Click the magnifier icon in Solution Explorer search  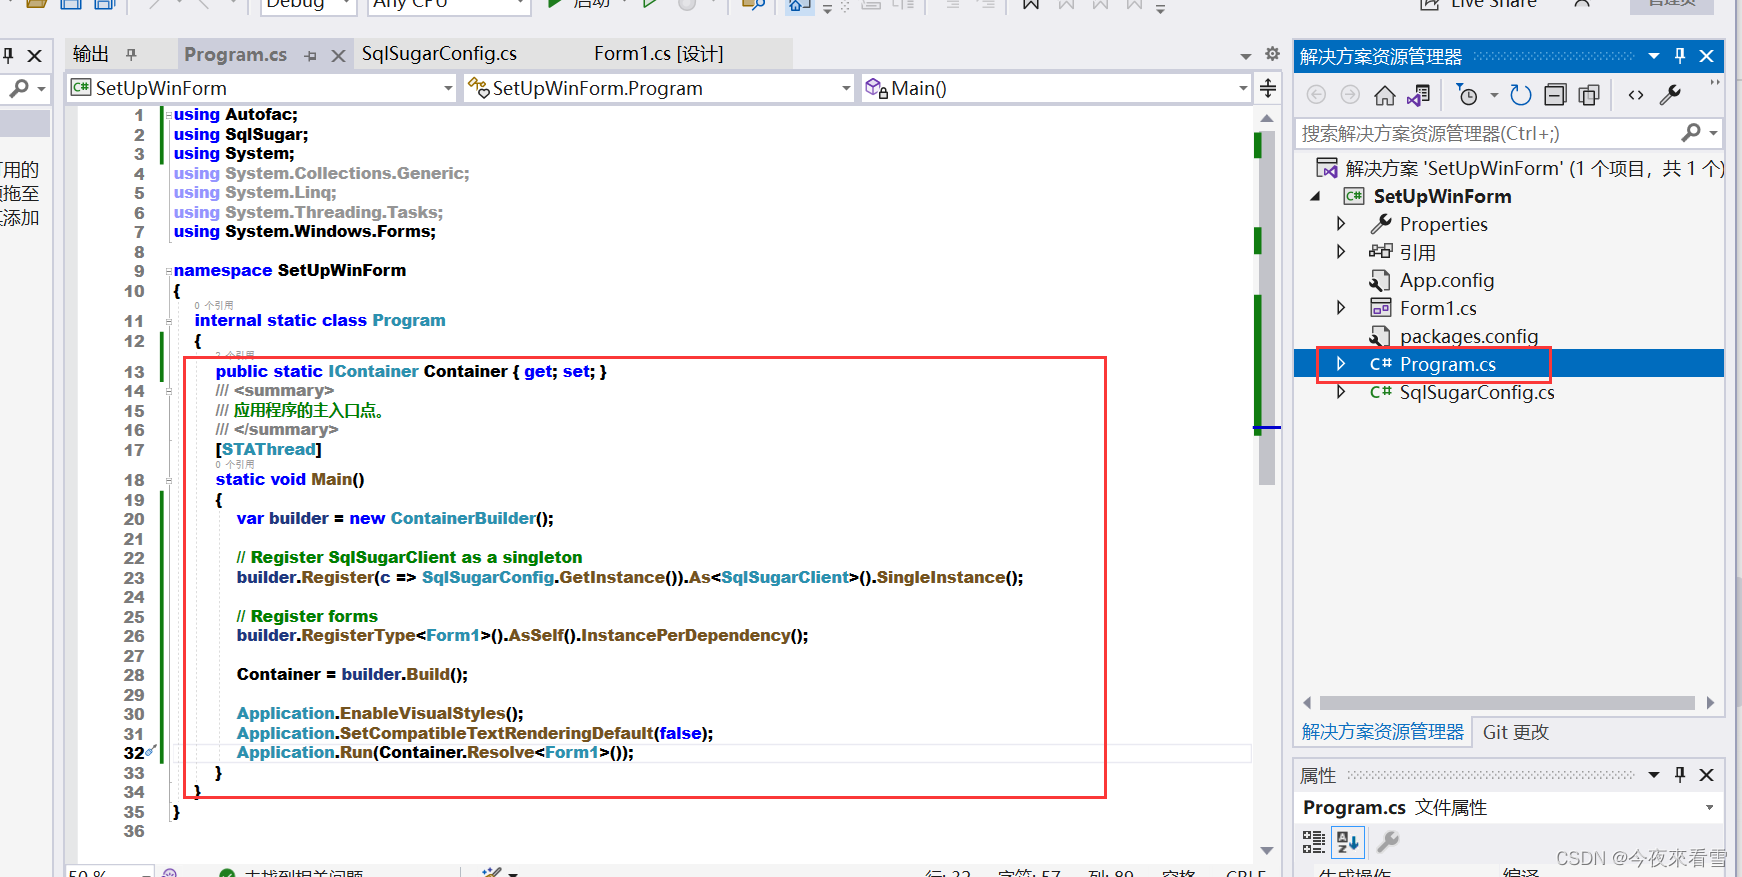click(1691, 132)
